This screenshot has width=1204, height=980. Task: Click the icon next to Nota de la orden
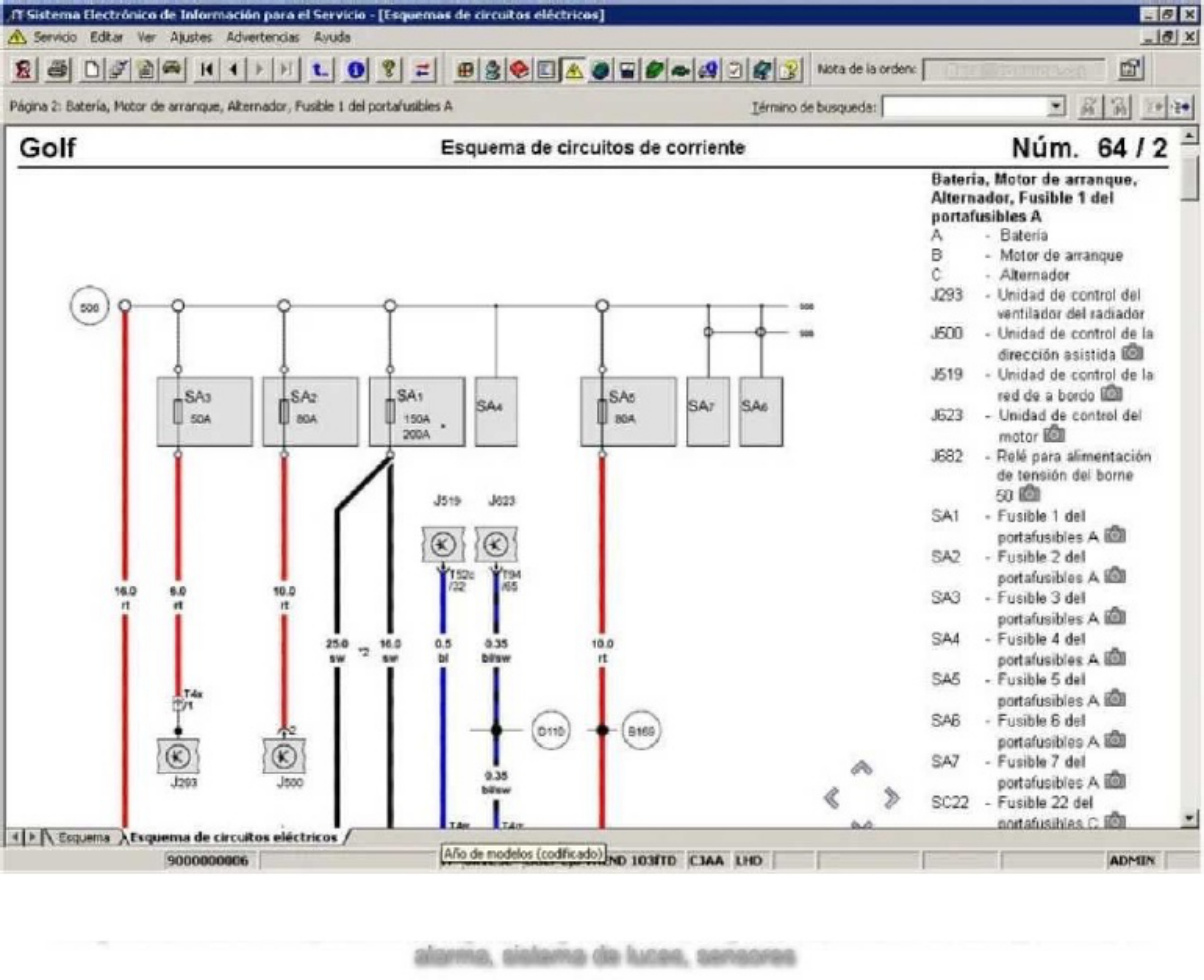tap(1130, 69)
